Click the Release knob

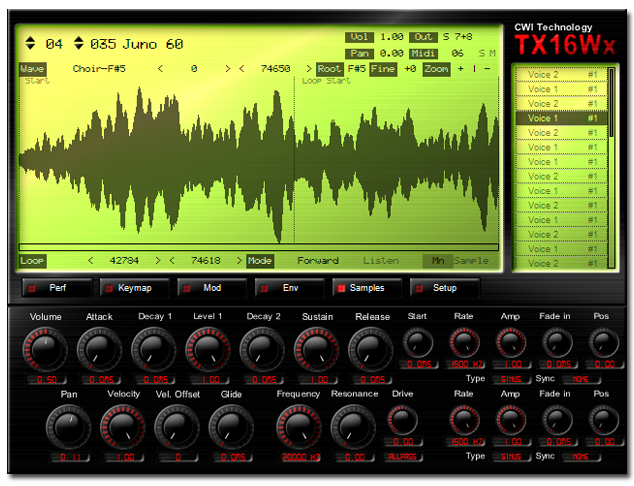coord(371,349)
